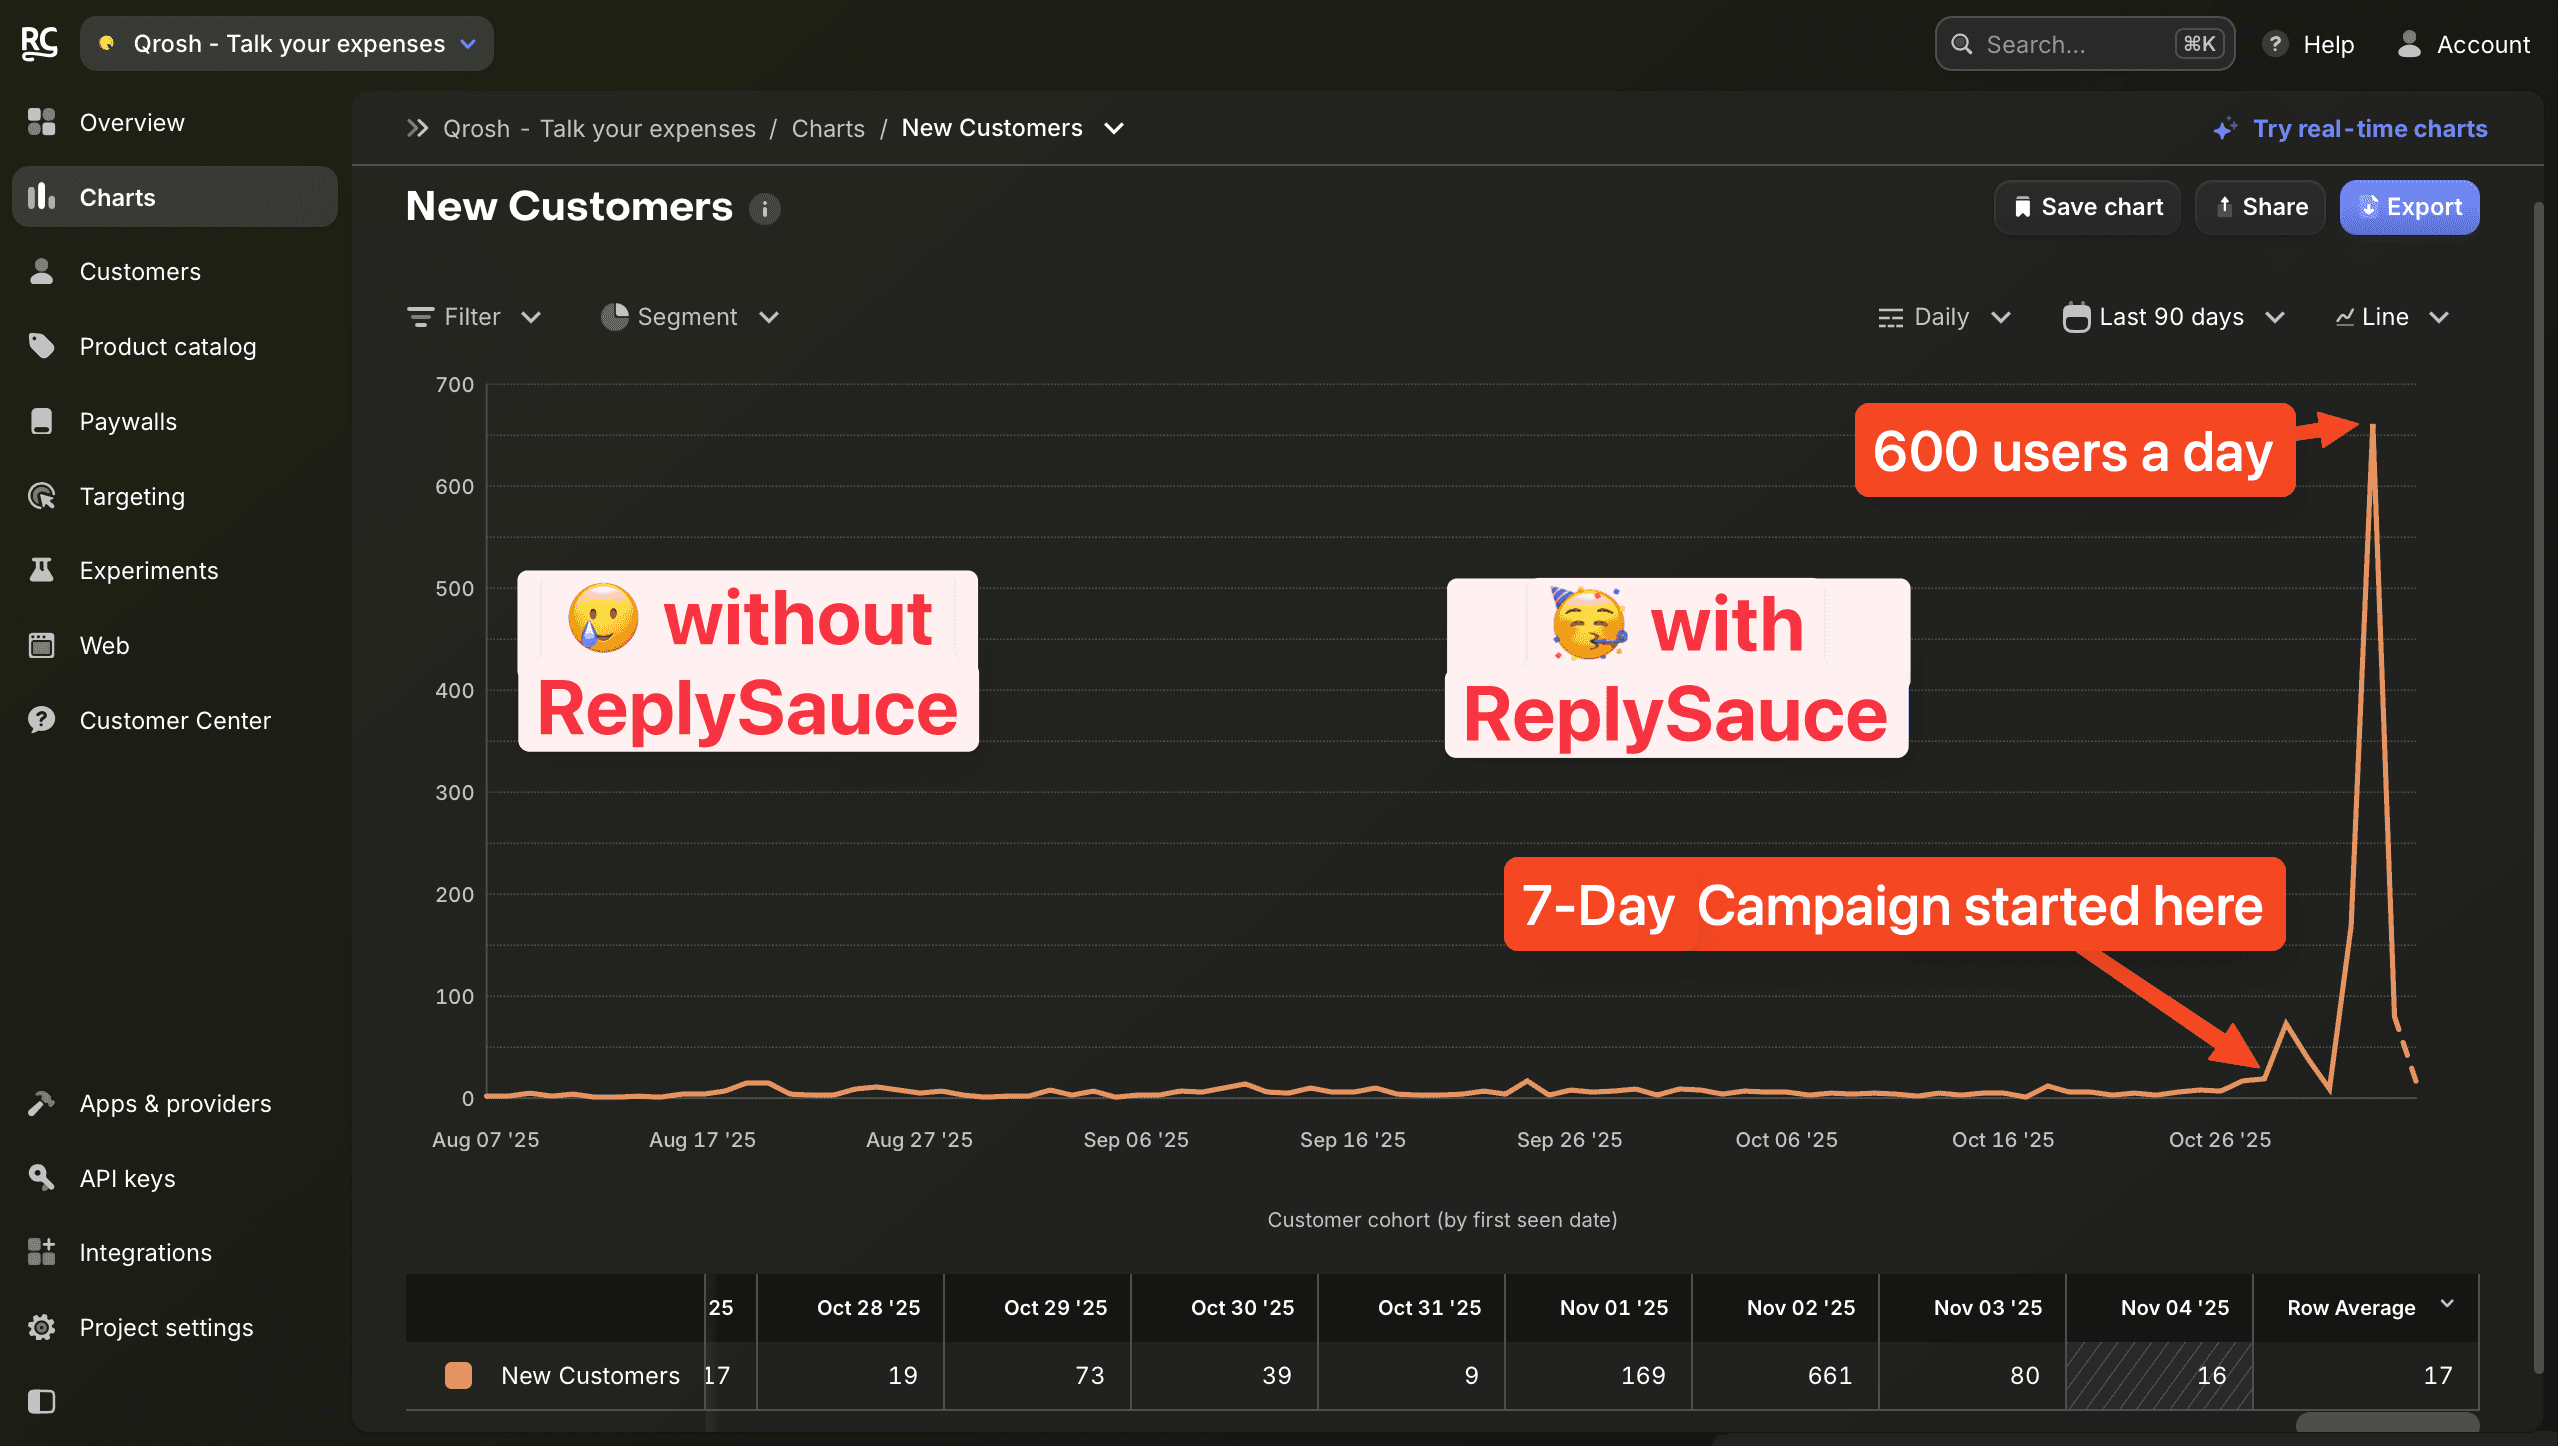Click the Export button
Image resolution: width=2558 pixels, height=1446 pixels.
tap(2408, 207)
